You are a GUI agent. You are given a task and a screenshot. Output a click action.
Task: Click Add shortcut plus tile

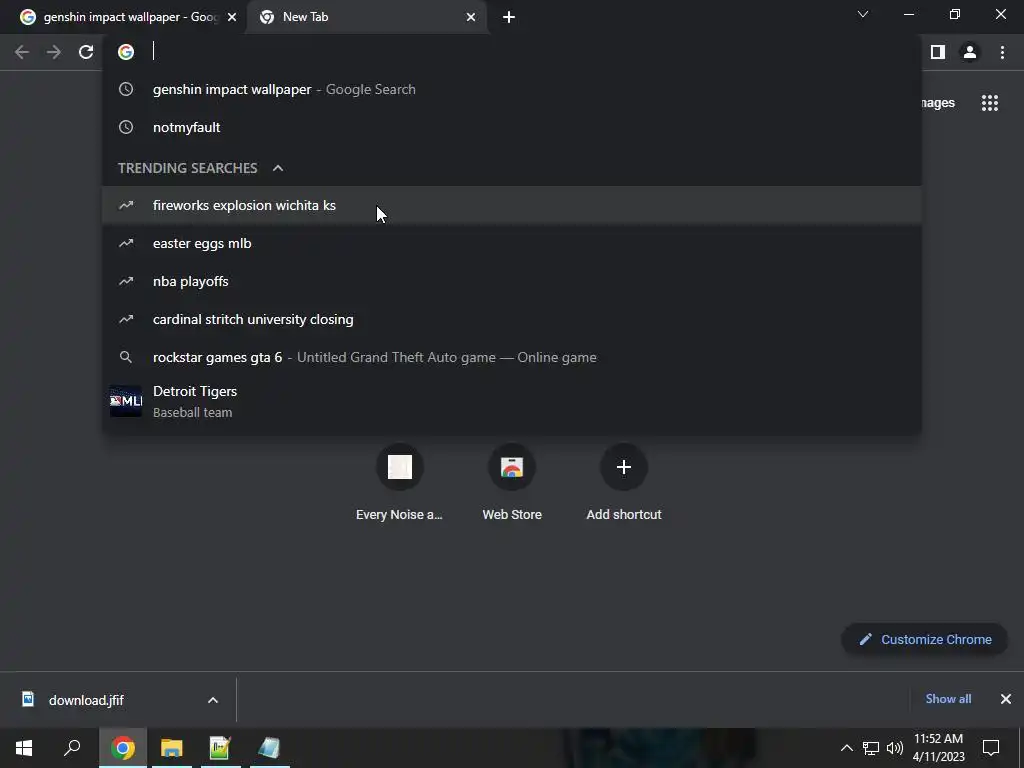pos(624,482)
